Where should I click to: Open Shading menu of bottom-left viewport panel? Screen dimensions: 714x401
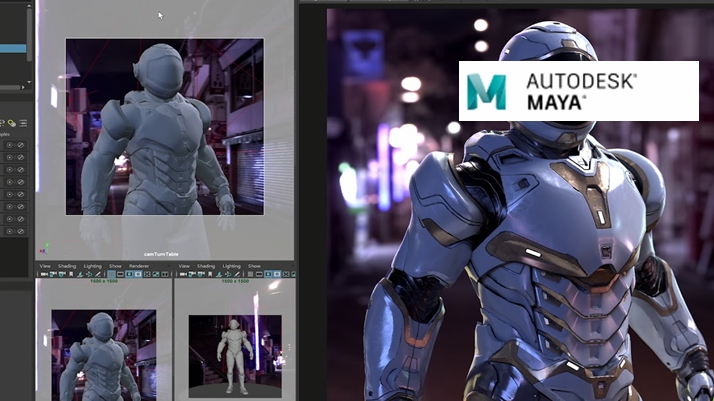pos(67,266)
